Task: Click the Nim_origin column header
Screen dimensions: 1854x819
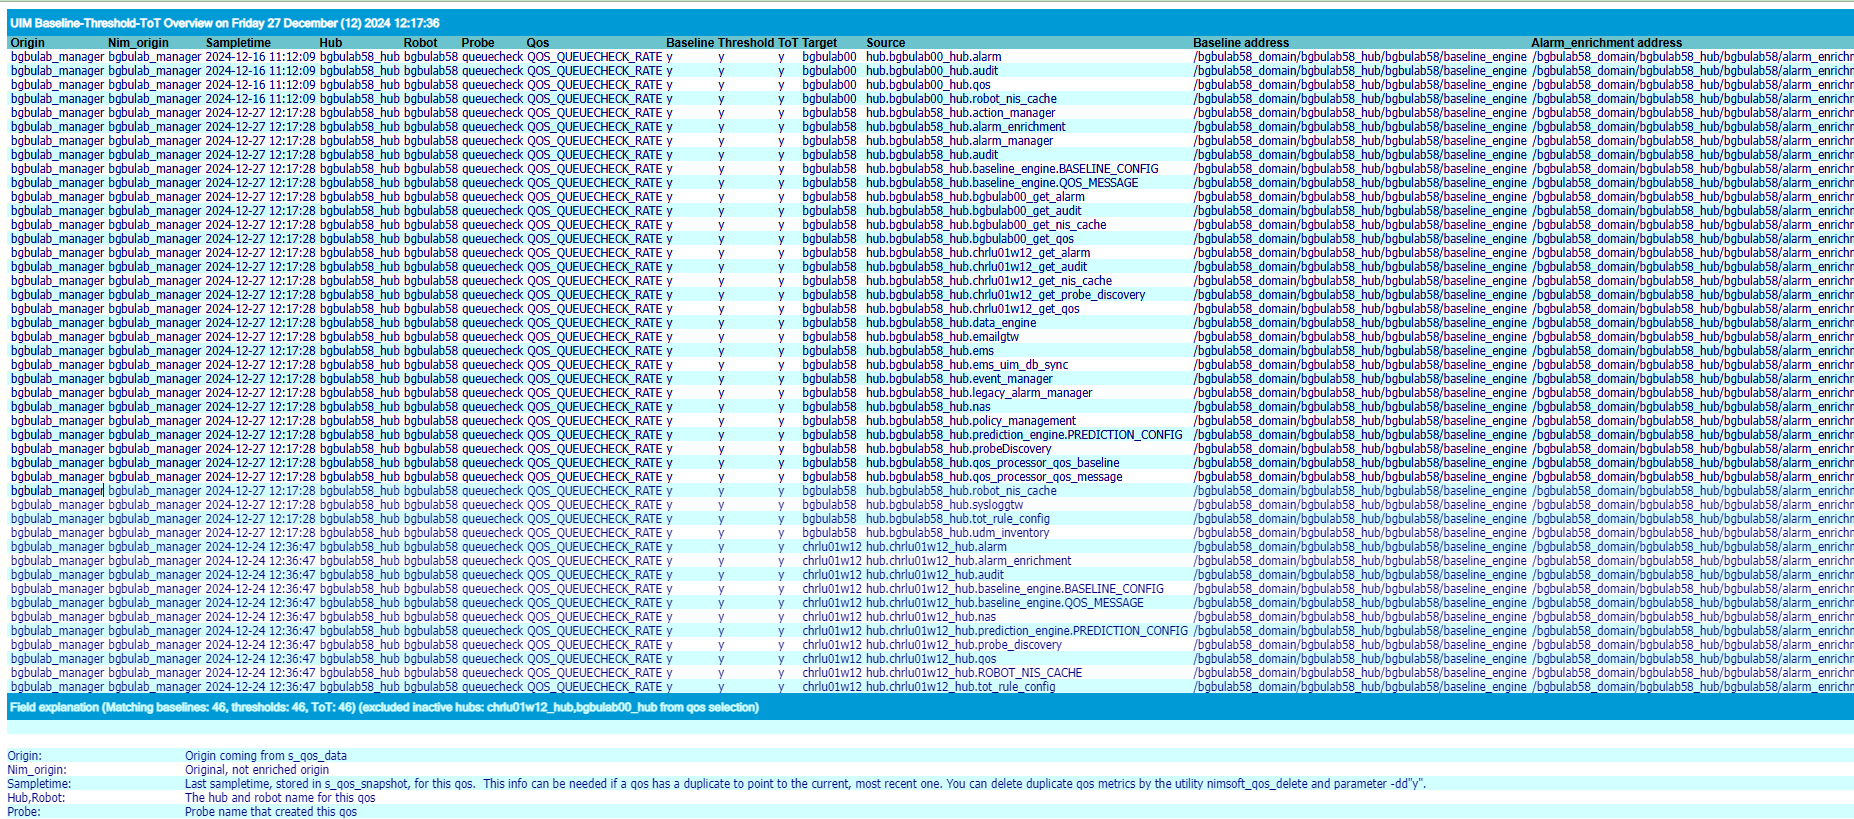Action: tap(138, 43)
